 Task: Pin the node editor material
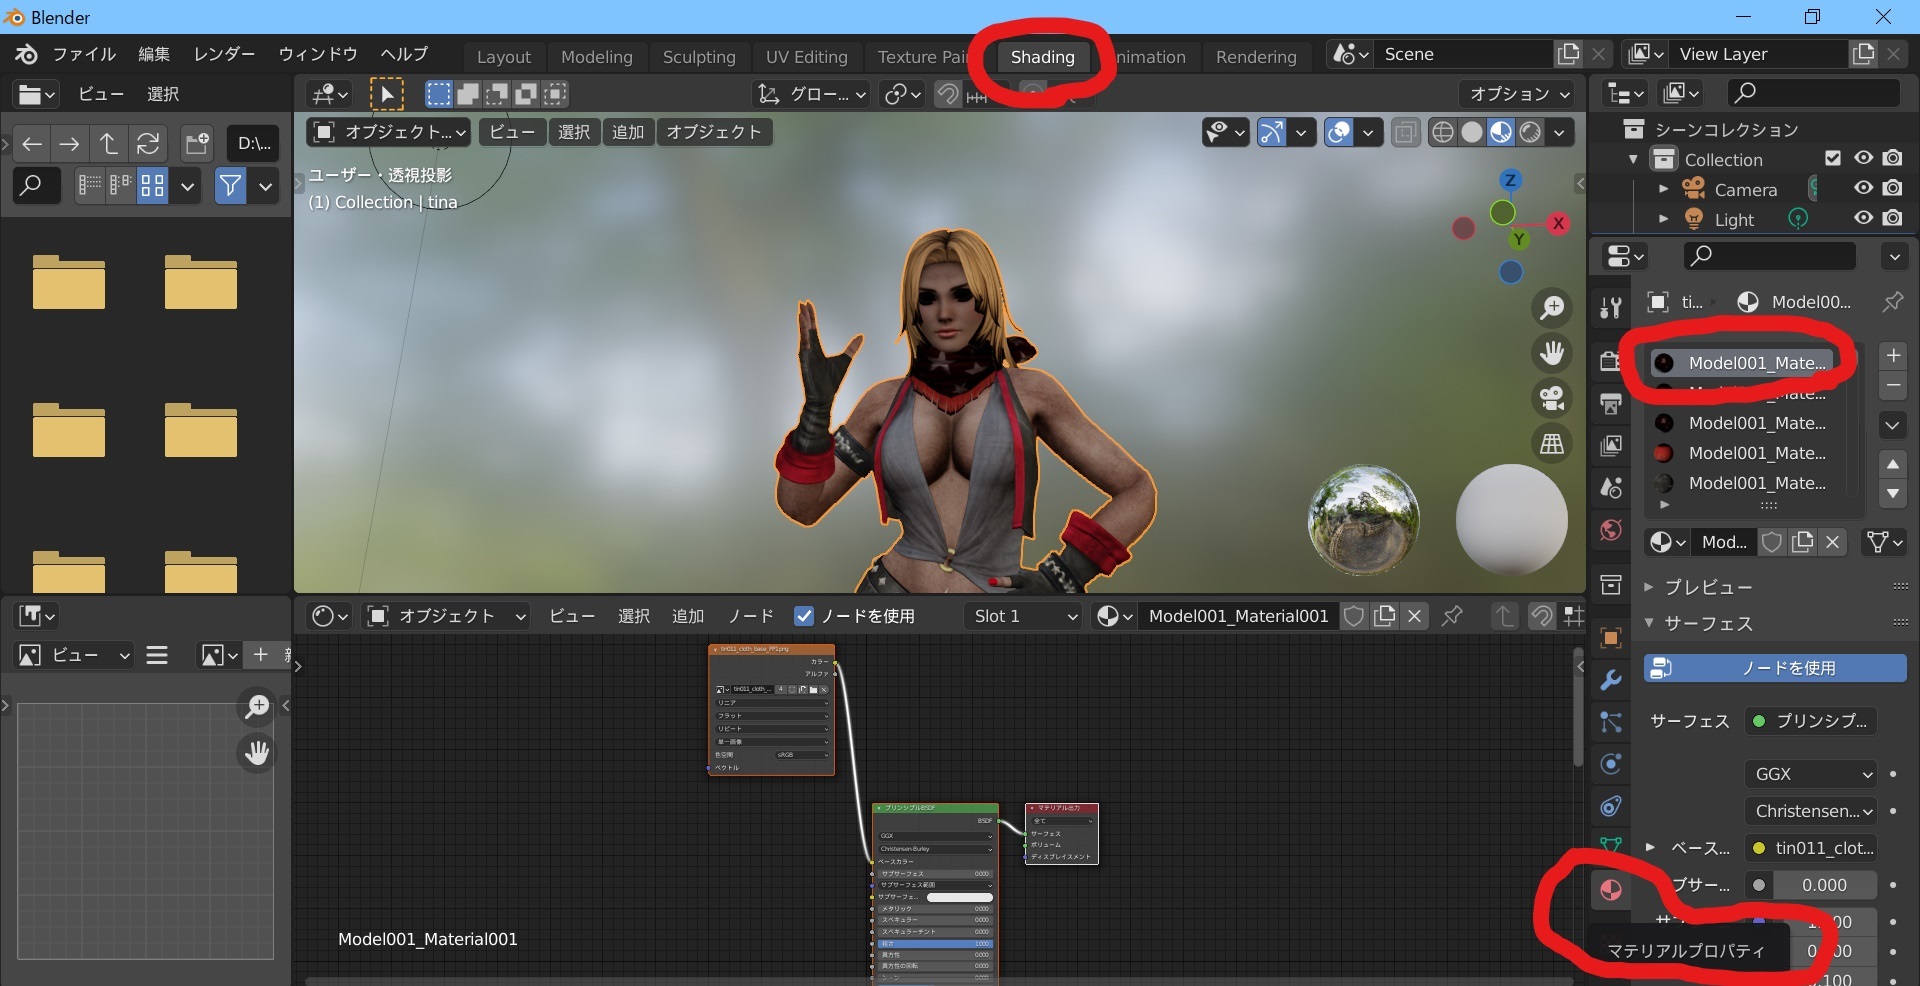tap(1452, 616)
